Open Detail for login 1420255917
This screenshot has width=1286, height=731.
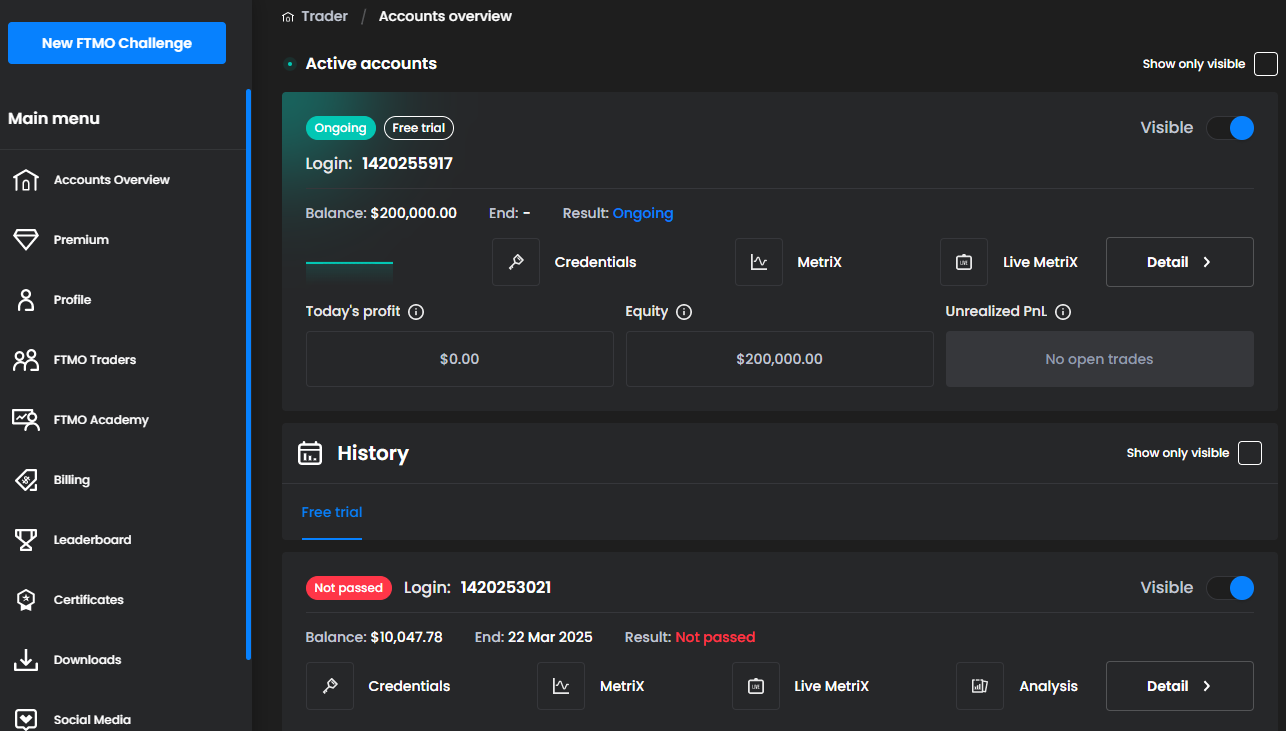pos(1180,262)
